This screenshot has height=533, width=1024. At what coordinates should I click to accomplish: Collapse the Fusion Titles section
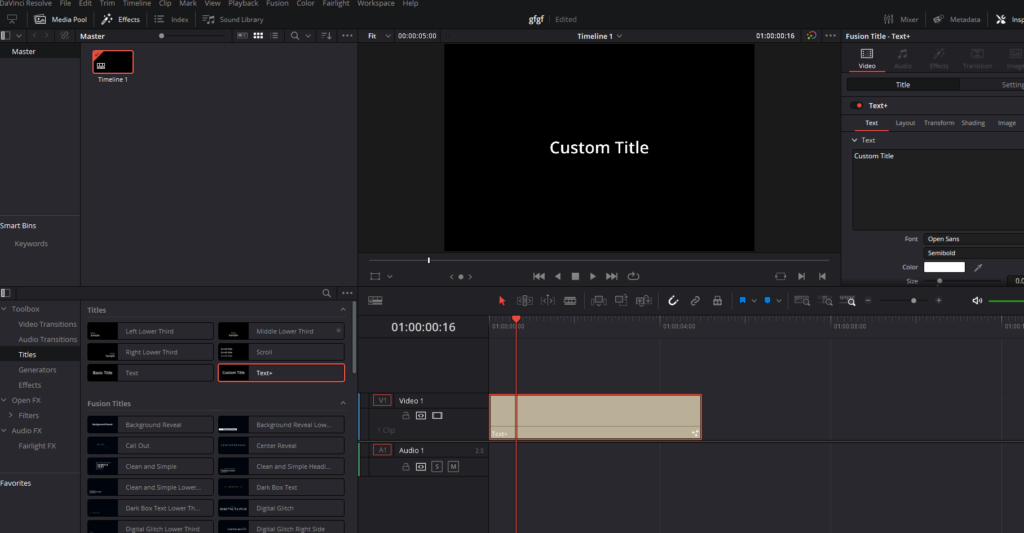(343, 403)
